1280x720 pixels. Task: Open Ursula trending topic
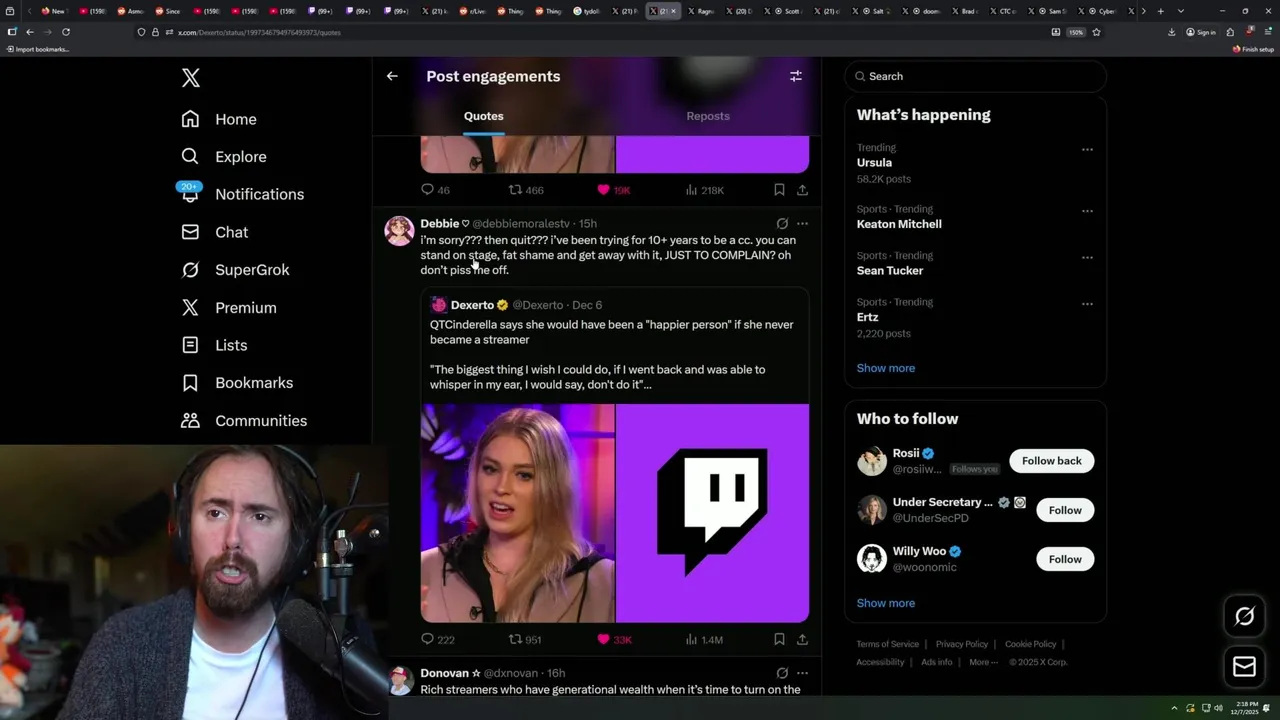874,163
